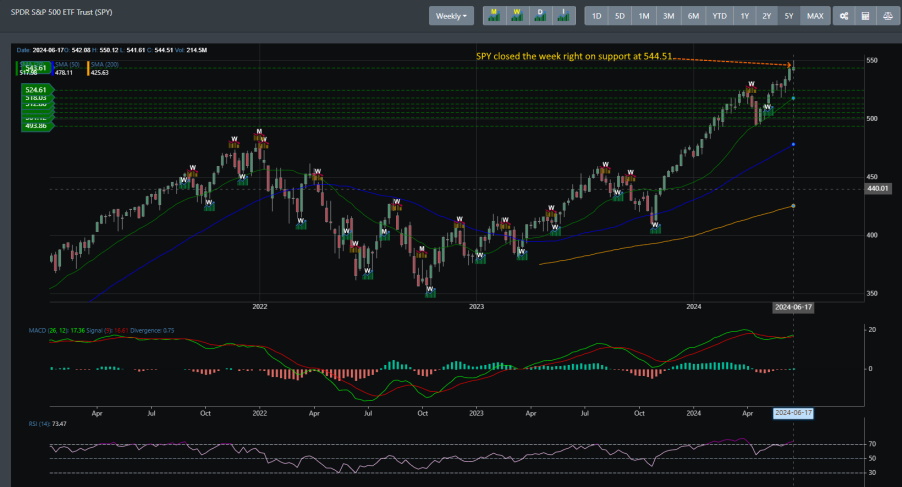Open the Weekly timeframe dropdown
Viewport: 902px width, 487px height.
(x=451, y=16)
